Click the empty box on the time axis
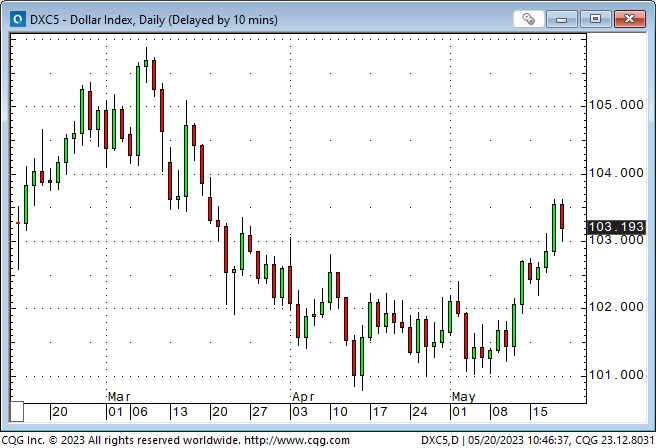Image resolution: width=656 pixels, height=448 pixels. (x=17, y=412)
